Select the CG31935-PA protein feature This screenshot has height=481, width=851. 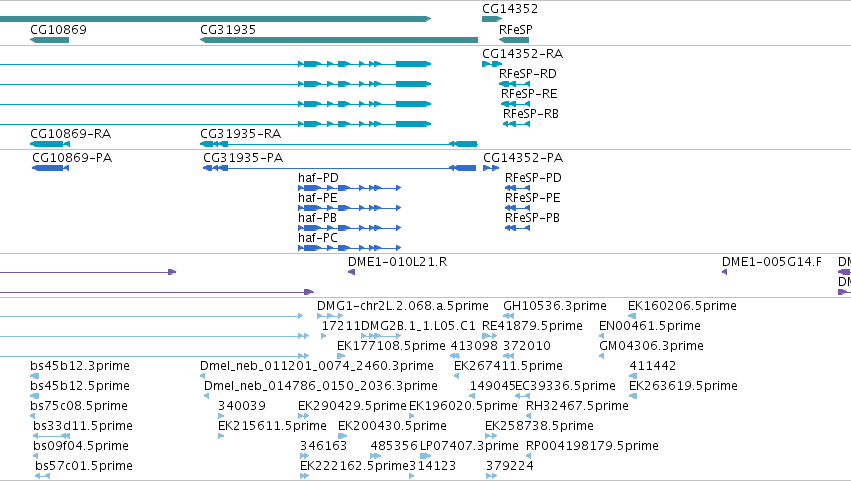coord(339,168)
